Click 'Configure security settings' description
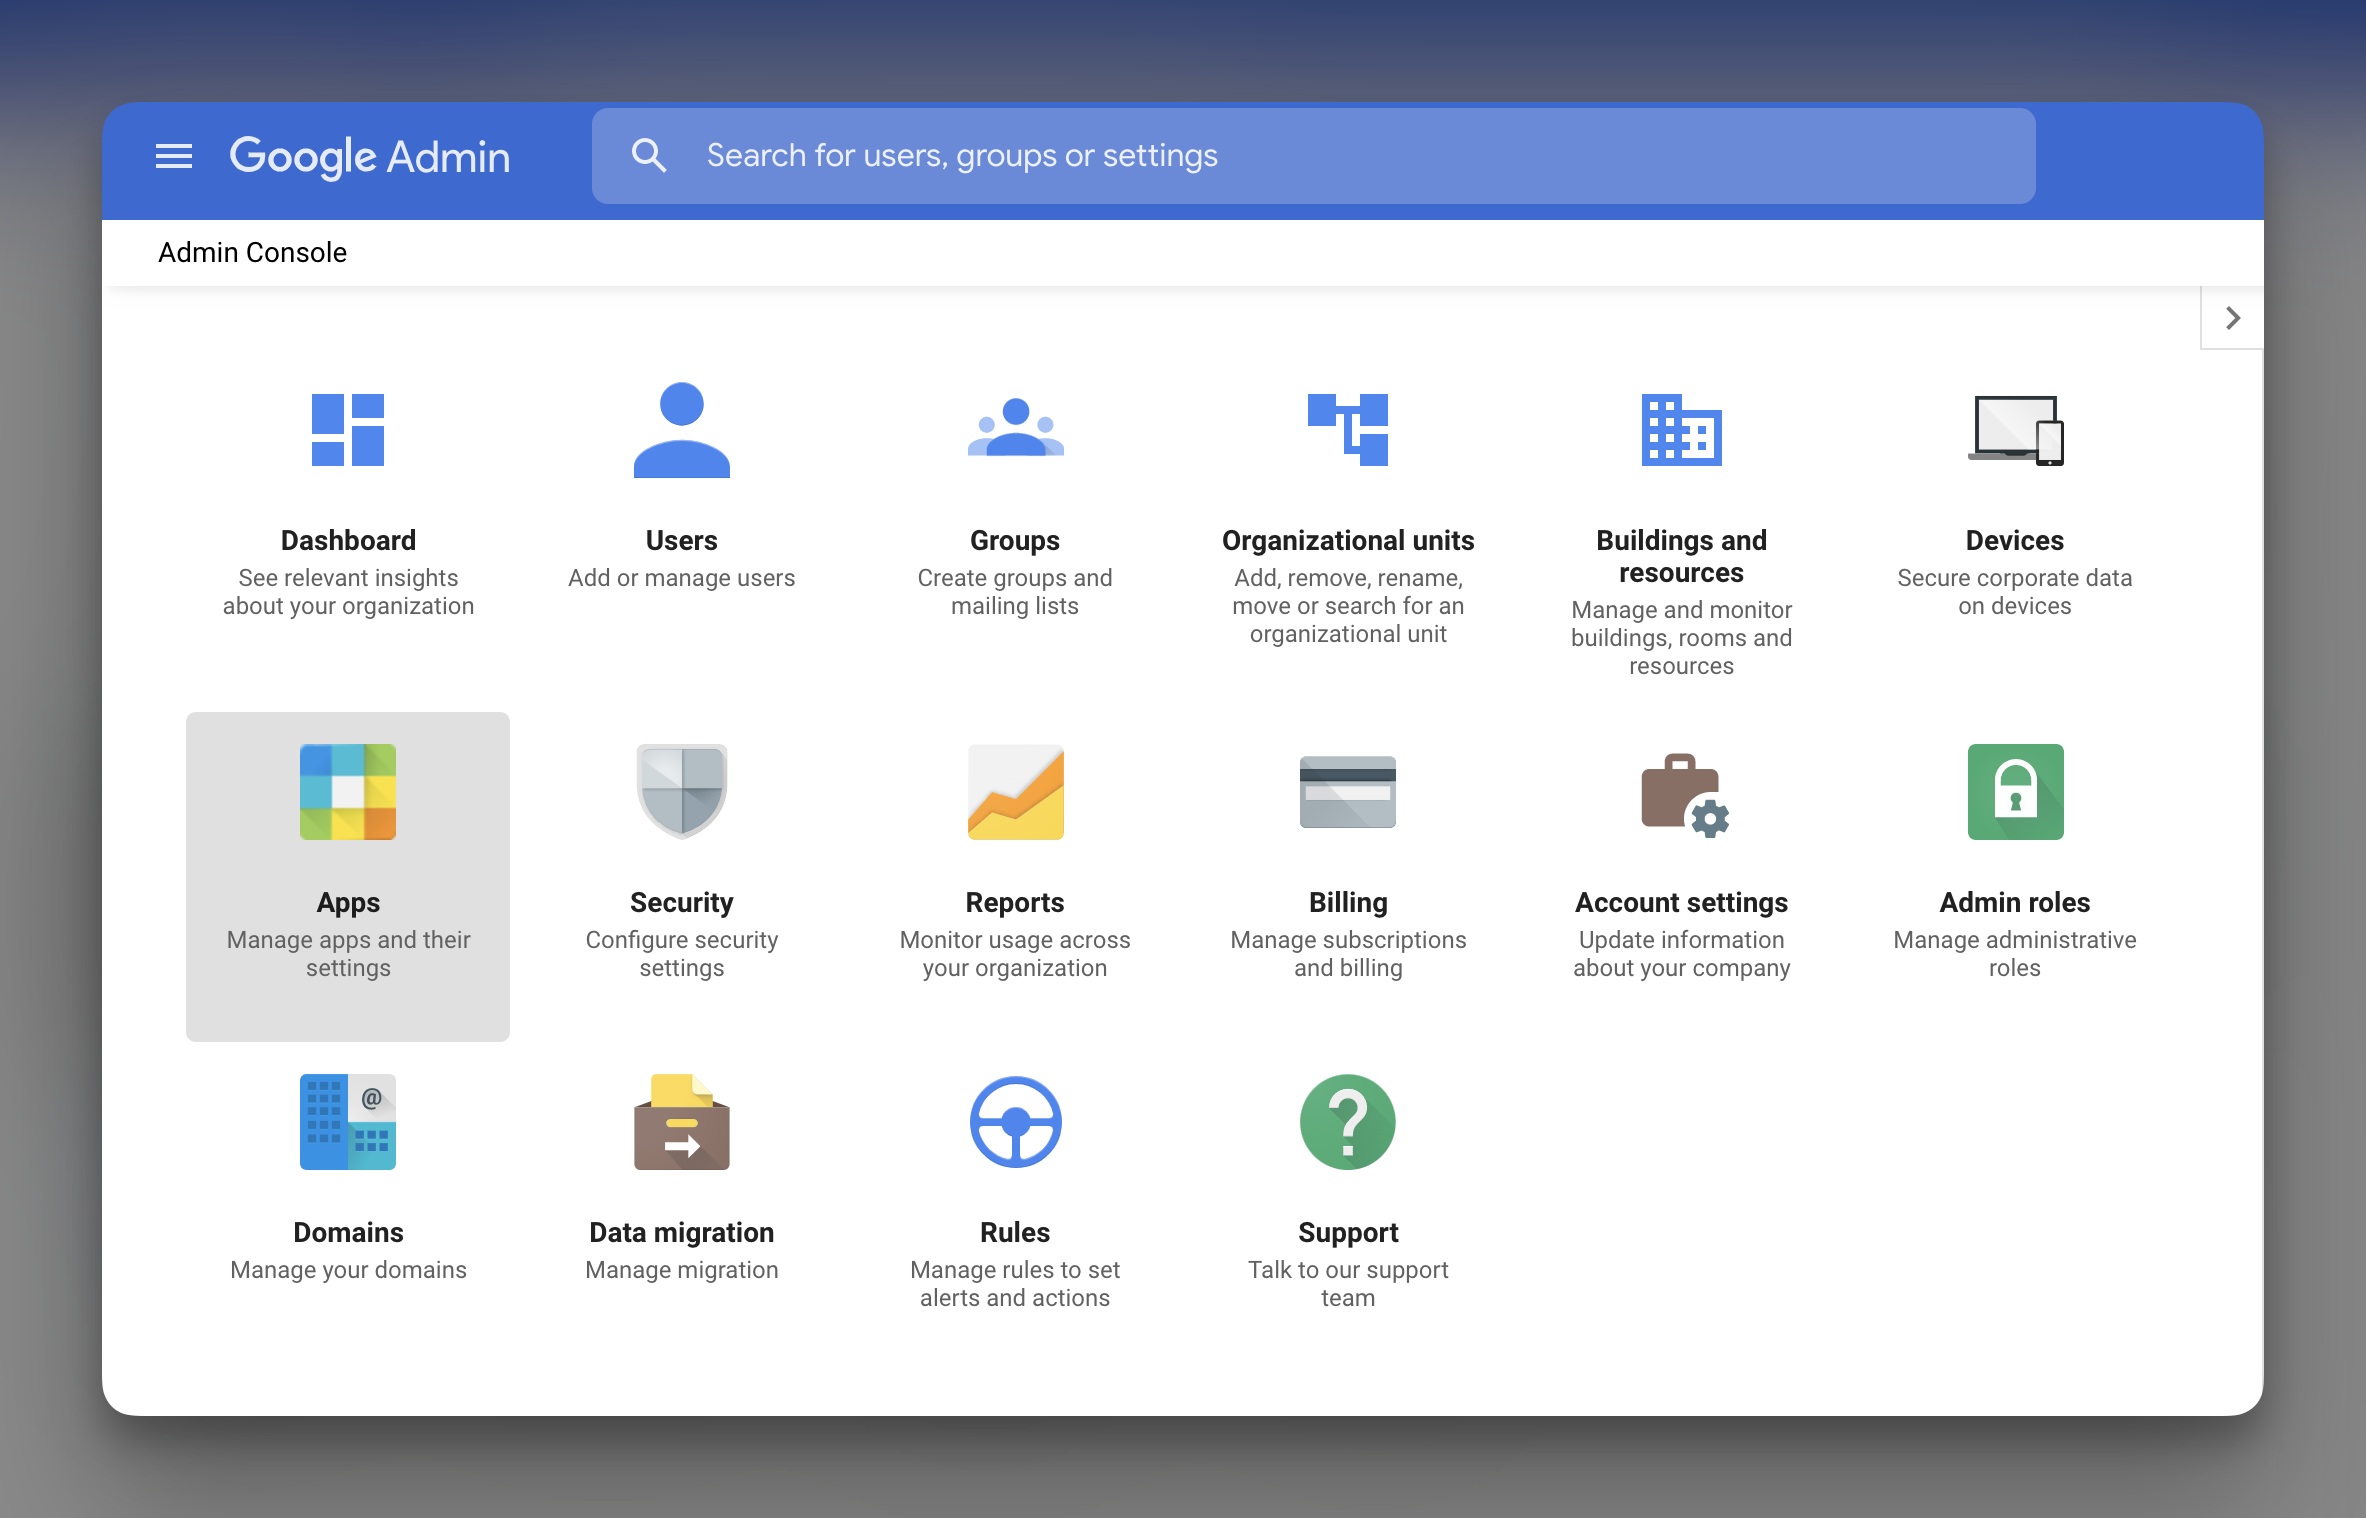The height and width of the screenshot is (1518, 2366). click(682, 954)
